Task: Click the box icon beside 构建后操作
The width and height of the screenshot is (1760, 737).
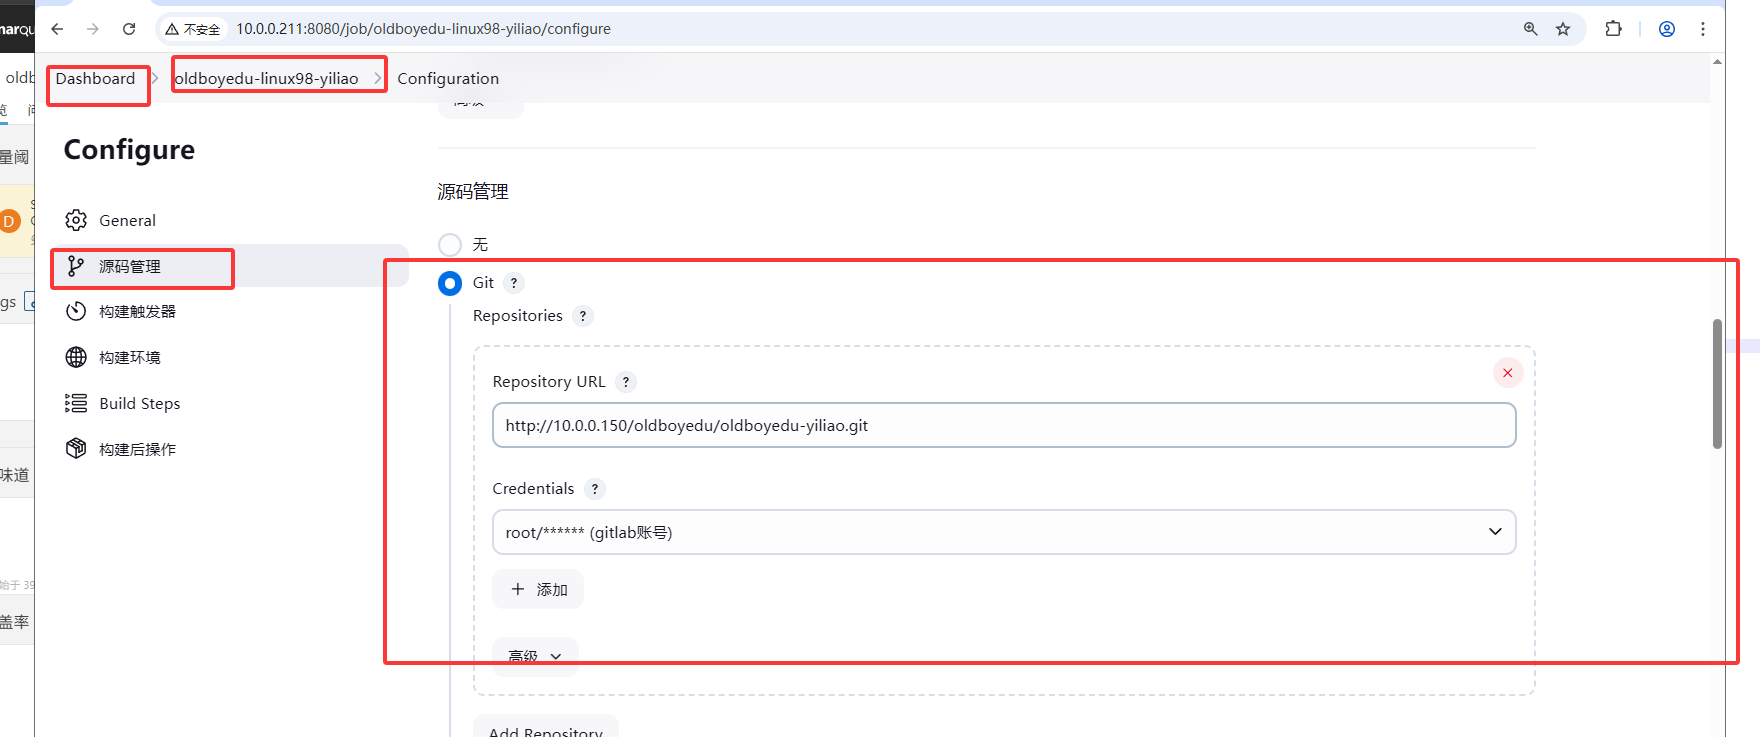Action: [x=76, y=448]
